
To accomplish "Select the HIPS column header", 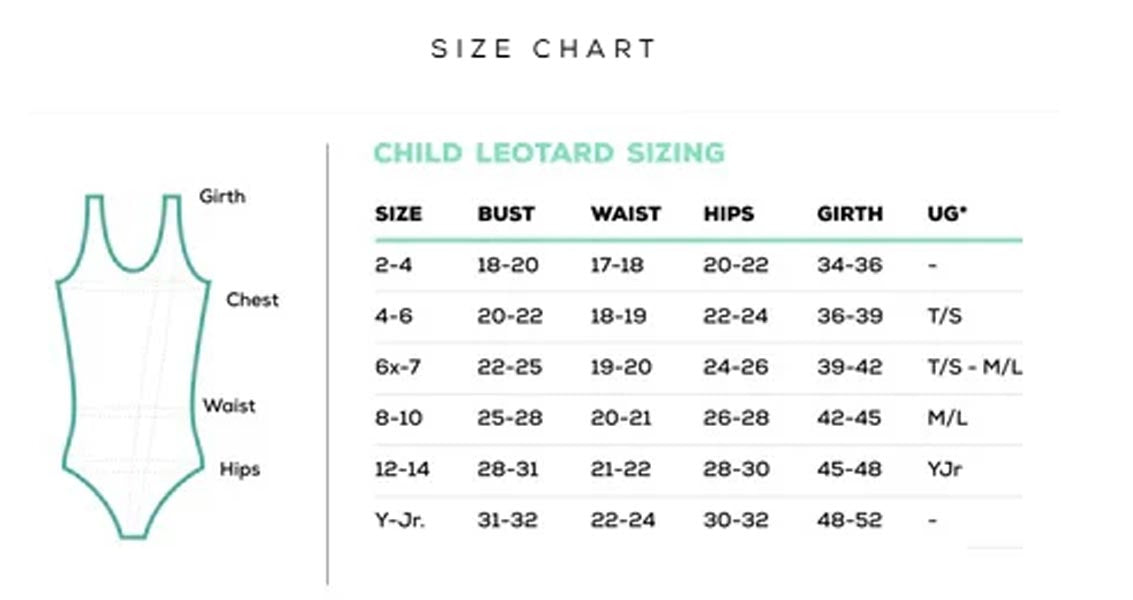I will coord(729,214).
